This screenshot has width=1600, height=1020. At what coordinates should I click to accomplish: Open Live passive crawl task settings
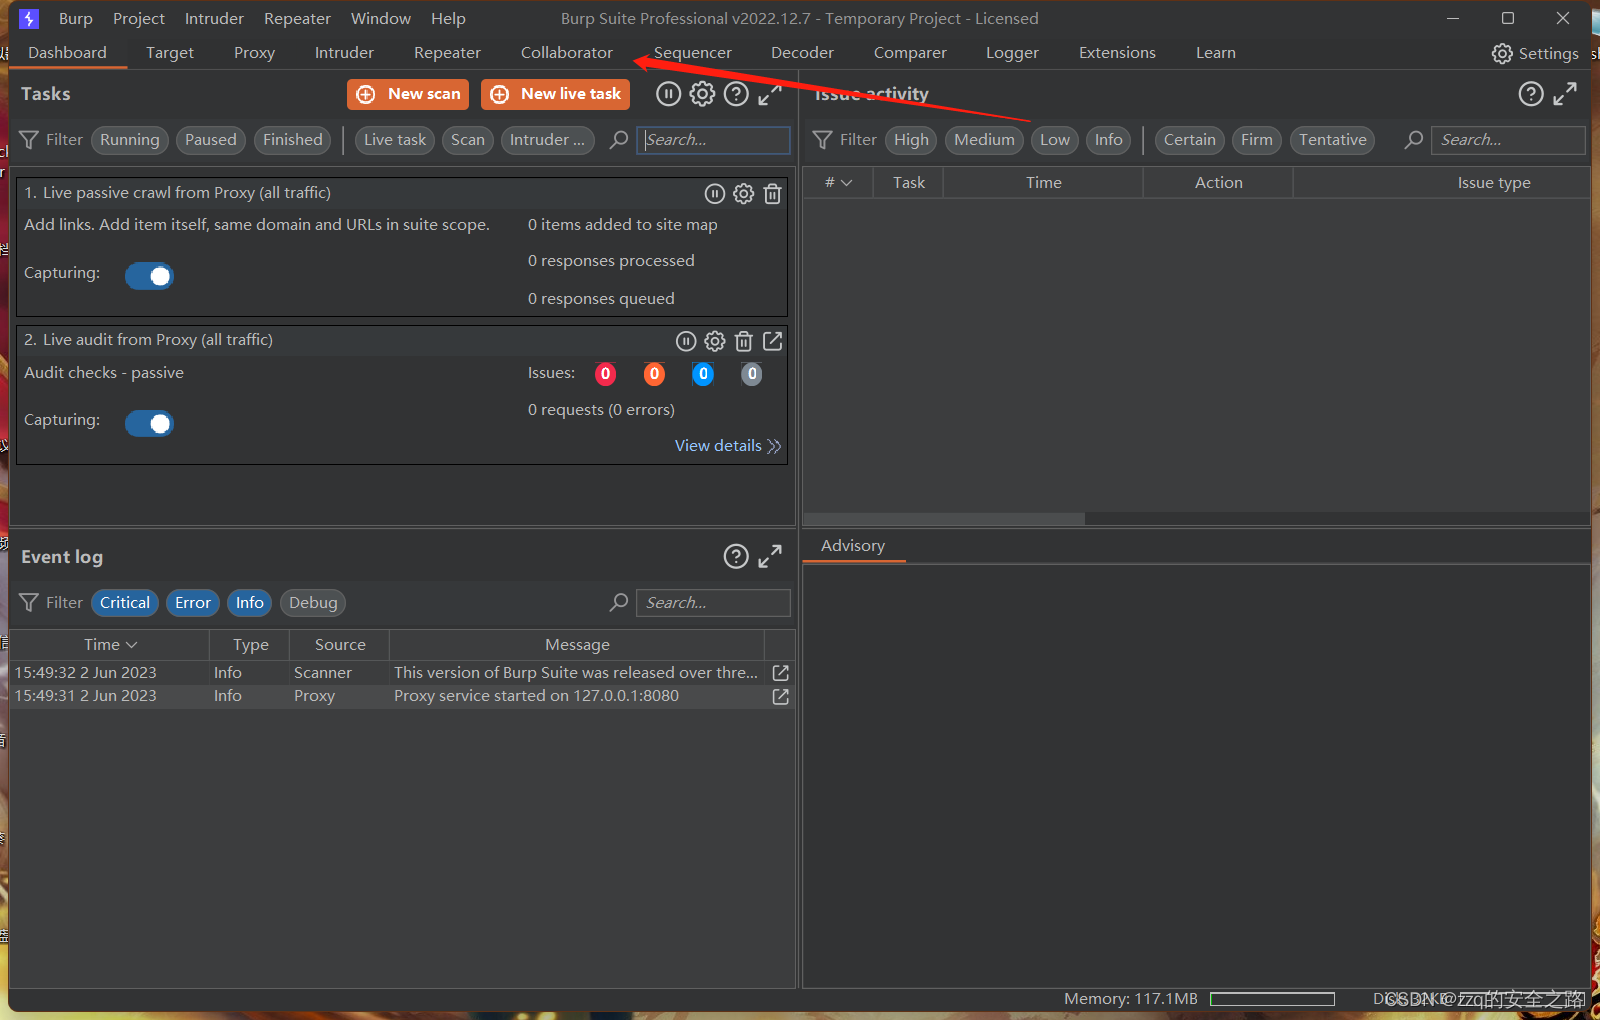click(743, 194)
